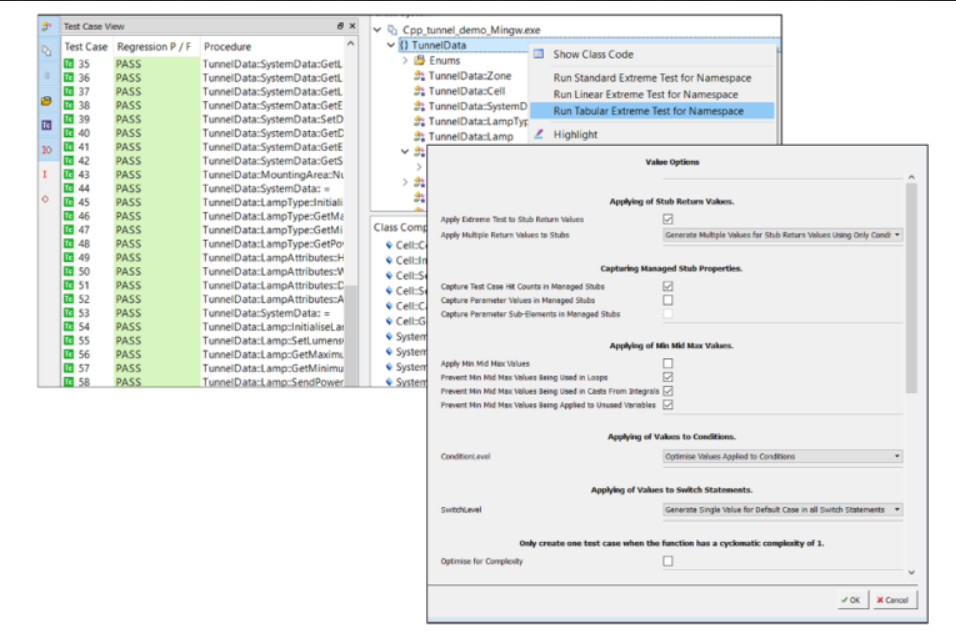The width and height of the screenshot is (956, 634).
Task: Click the Enums folder icon in the tree
Action: (x=419, y=60)
